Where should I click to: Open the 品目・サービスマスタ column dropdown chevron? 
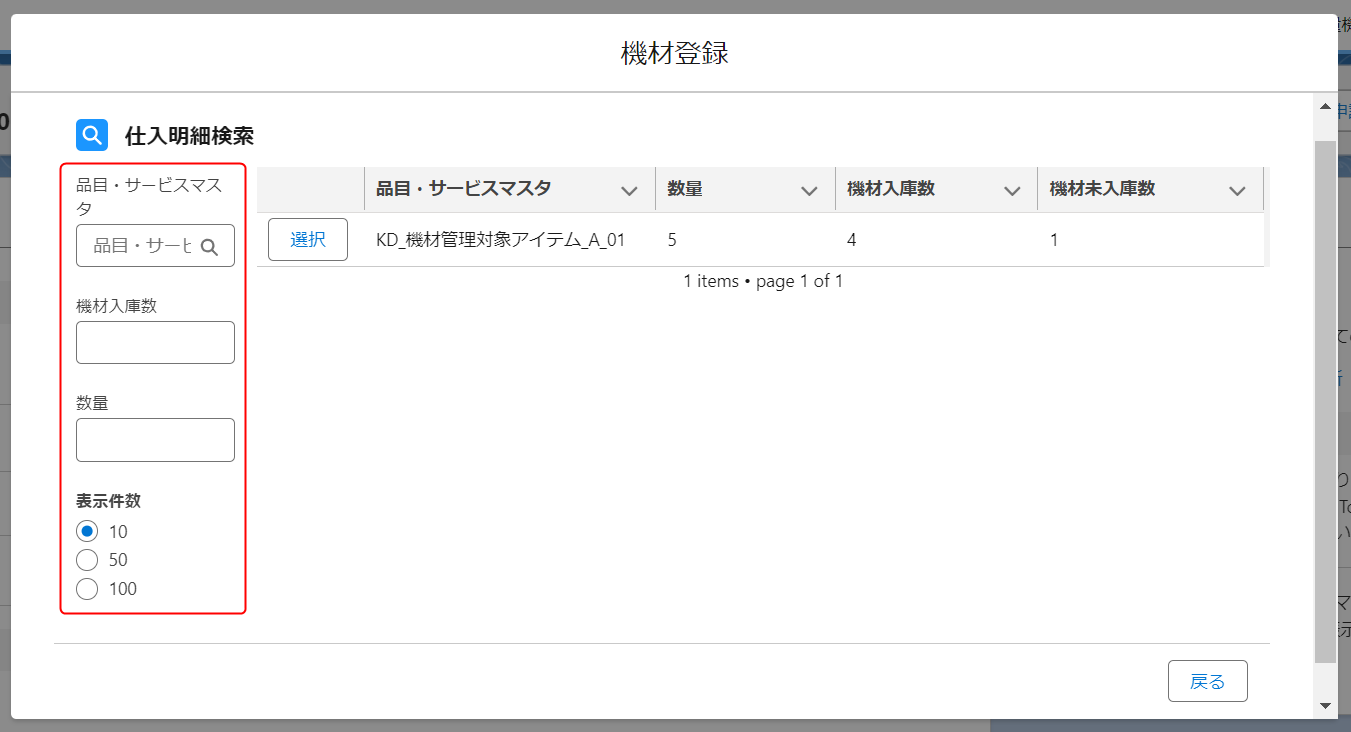coord(629,190)
